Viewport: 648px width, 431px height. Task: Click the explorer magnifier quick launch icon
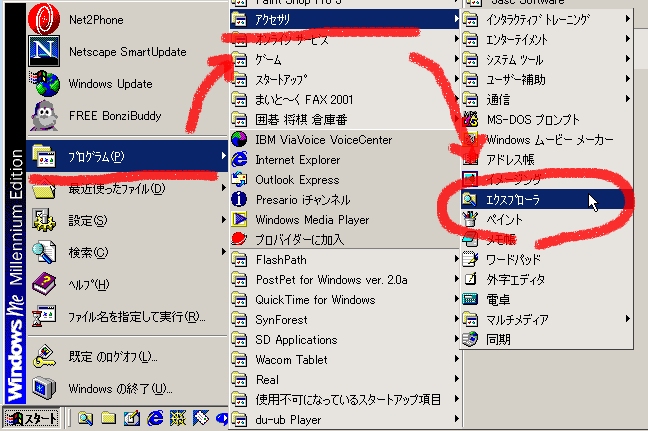click(x=85, y=419)
